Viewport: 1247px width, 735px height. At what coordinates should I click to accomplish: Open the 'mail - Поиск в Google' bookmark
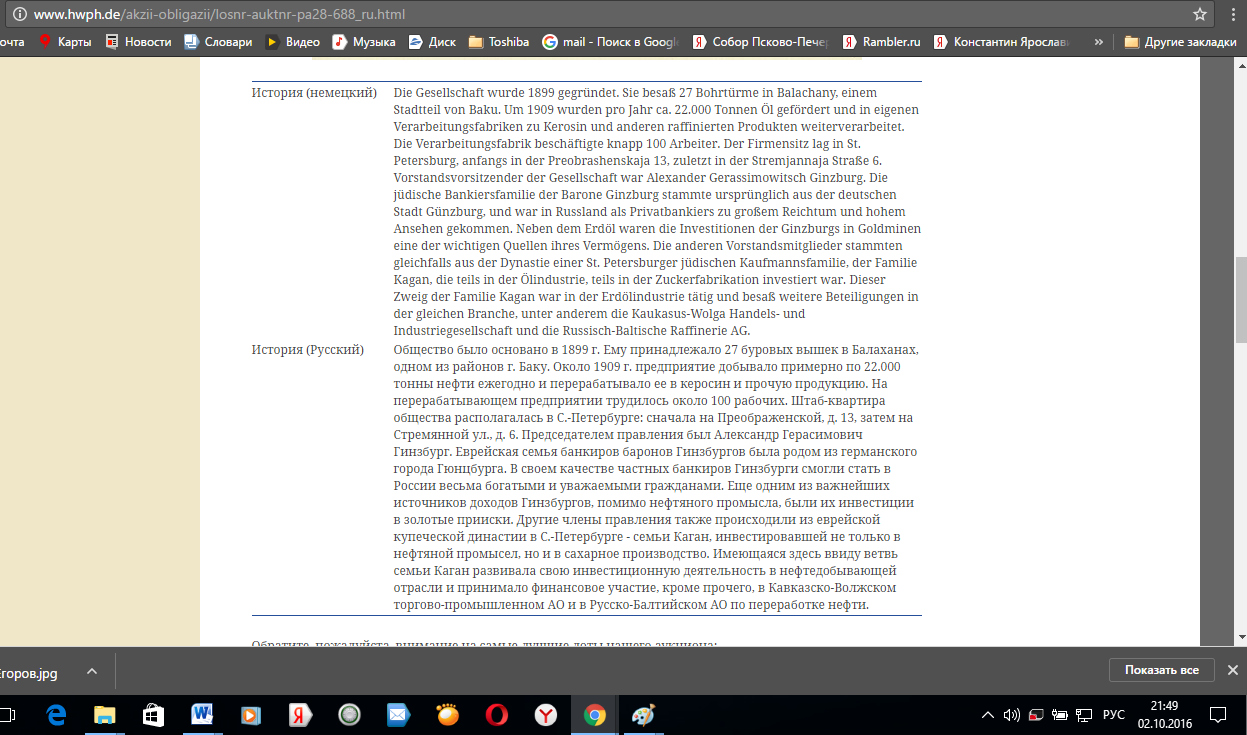611,42
